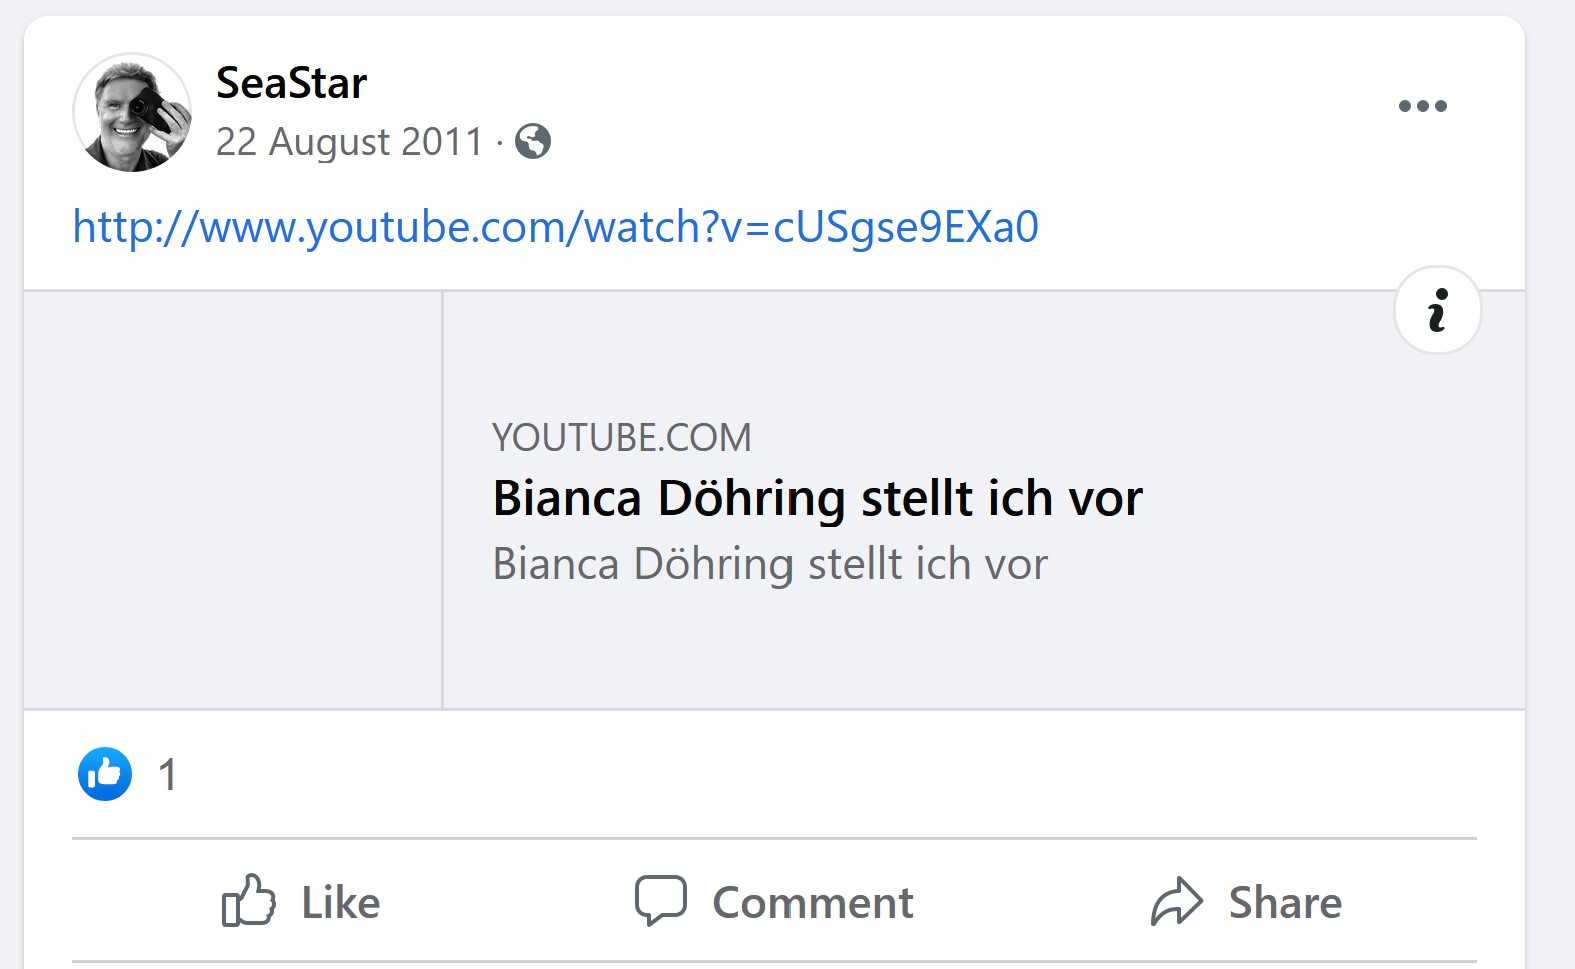Click the gray preview description text
The image size is (1575, 969).
(769, 564)
